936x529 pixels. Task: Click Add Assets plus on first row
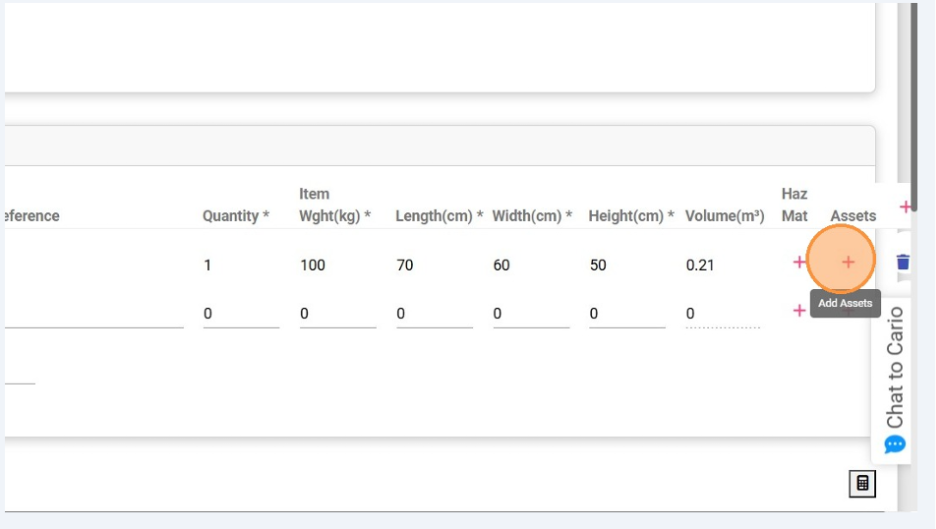pos(848,262)
